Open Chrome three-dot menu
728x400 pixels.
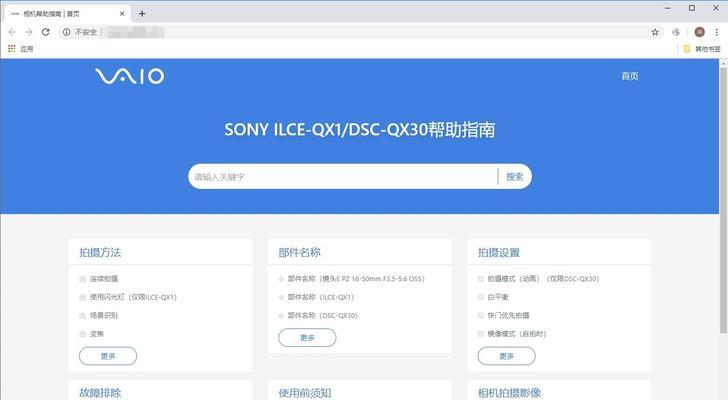[x=716, y=32]
